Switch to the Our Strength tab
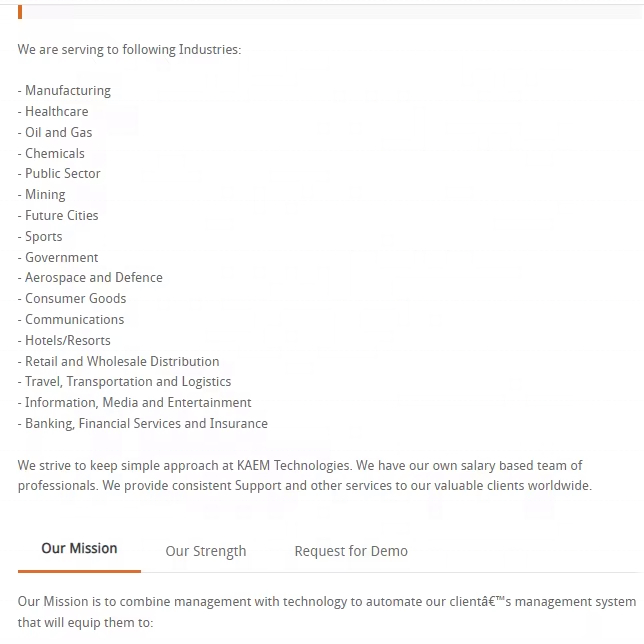Image resolution: width=644 pixels, height=644 pixels. point(206,551)
